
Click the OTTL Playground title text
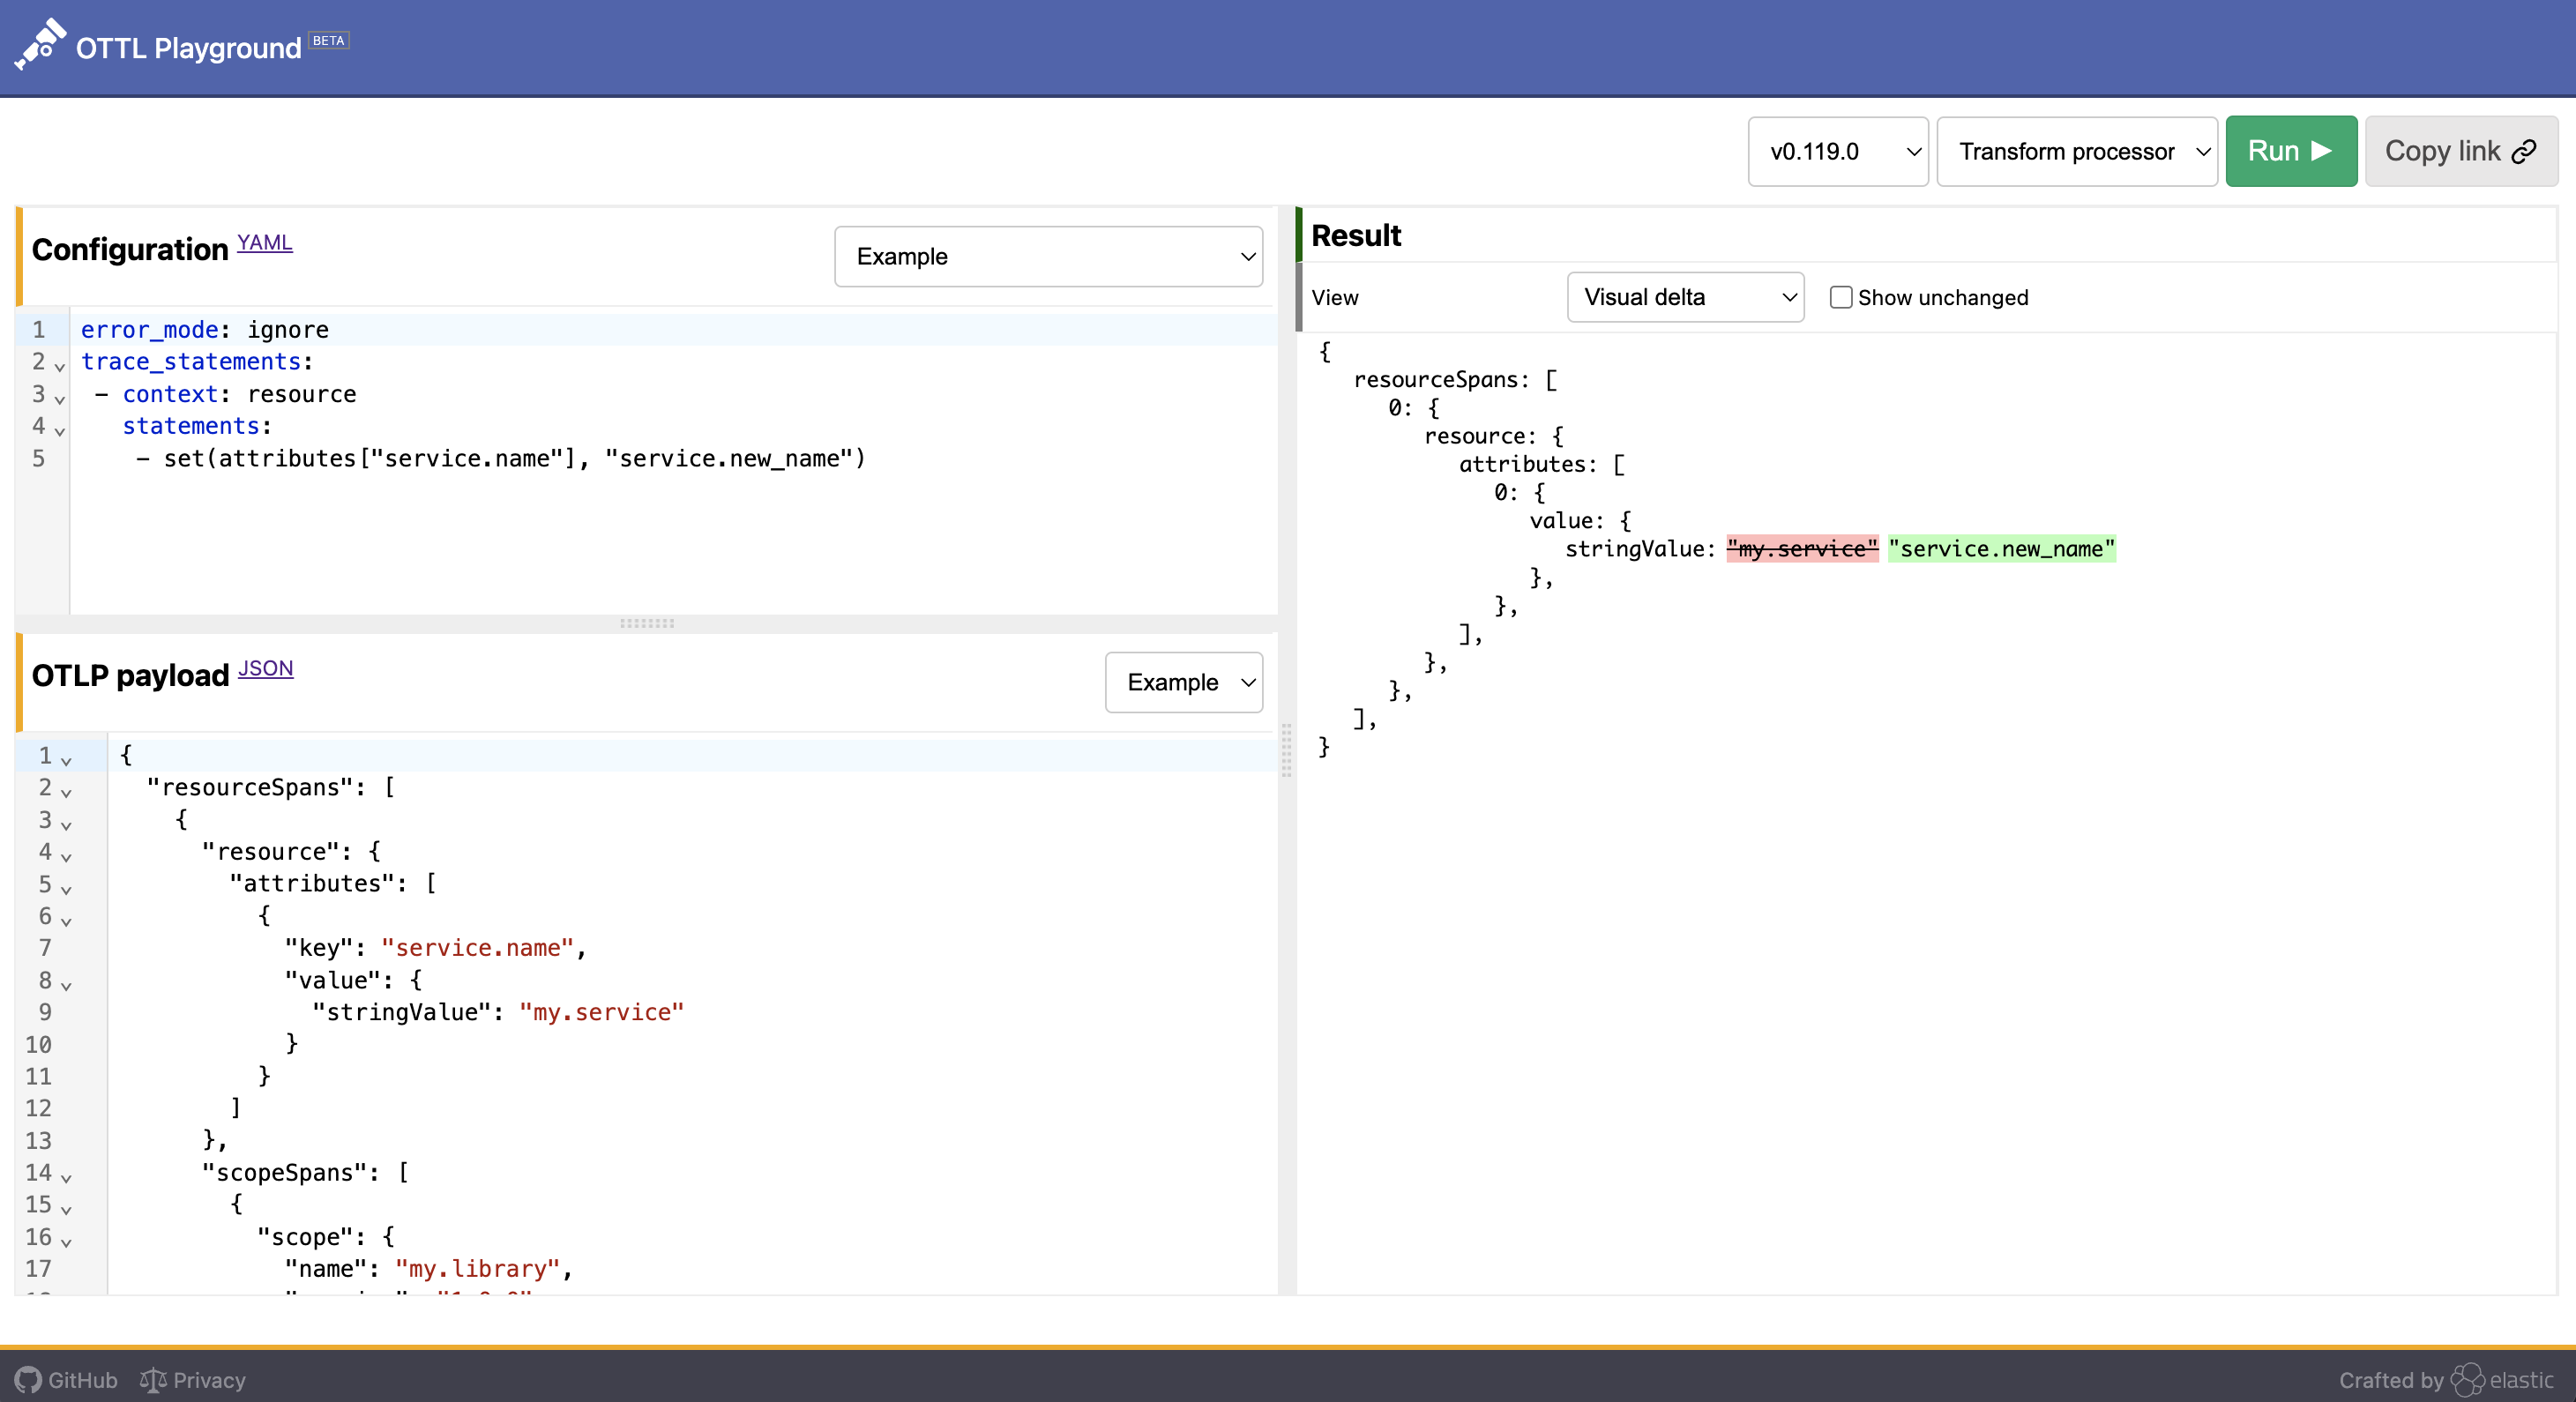188,48
